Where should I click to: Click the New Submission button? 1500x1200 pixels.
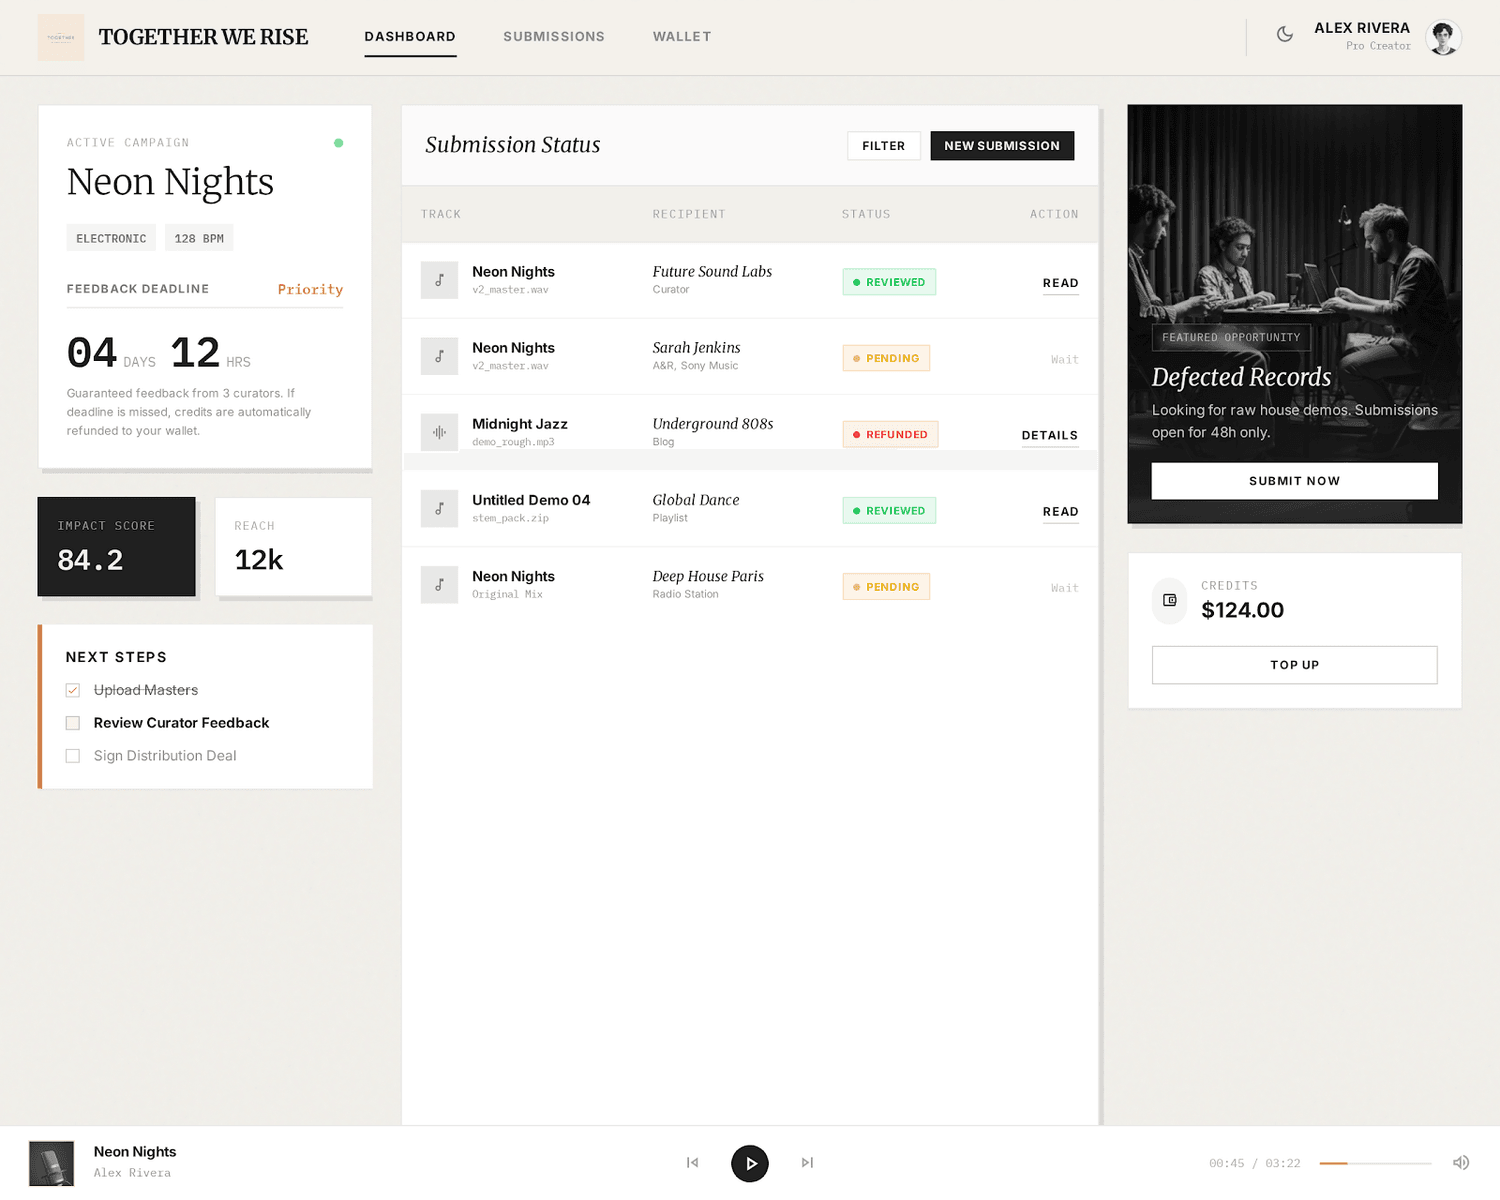click(1001, 146)
